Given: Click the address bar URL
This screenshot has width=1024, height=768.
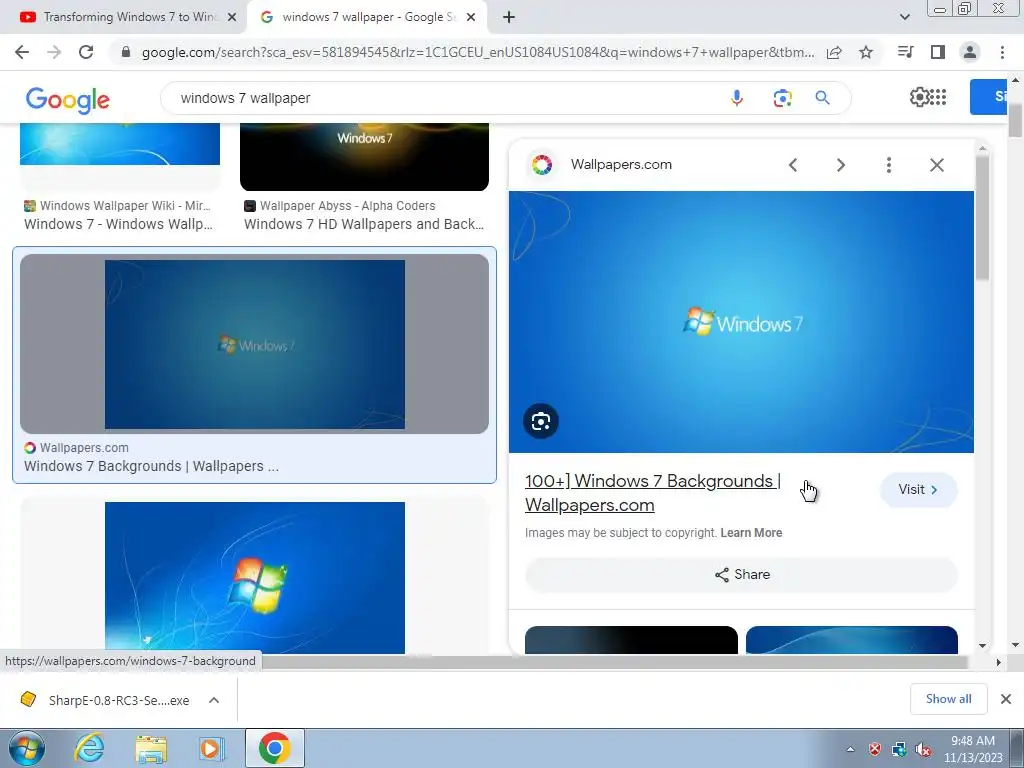Looking at the screenshot, I should [477, 52].
